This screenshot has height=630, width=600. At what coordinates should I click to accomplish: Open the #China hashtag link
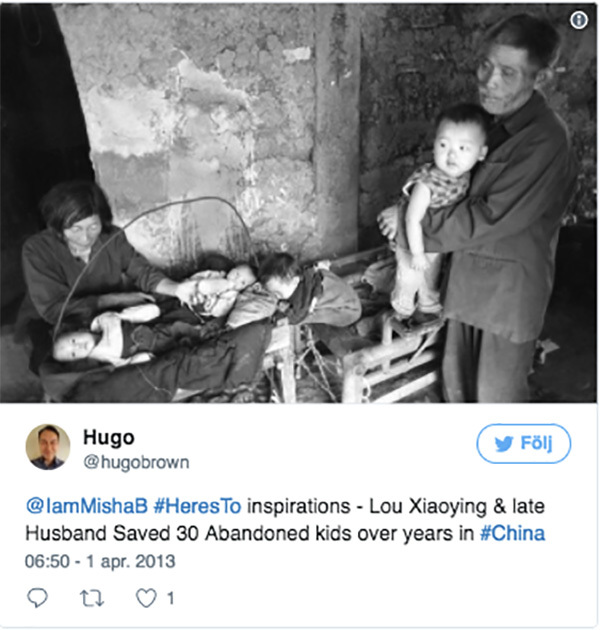[512, 534]
